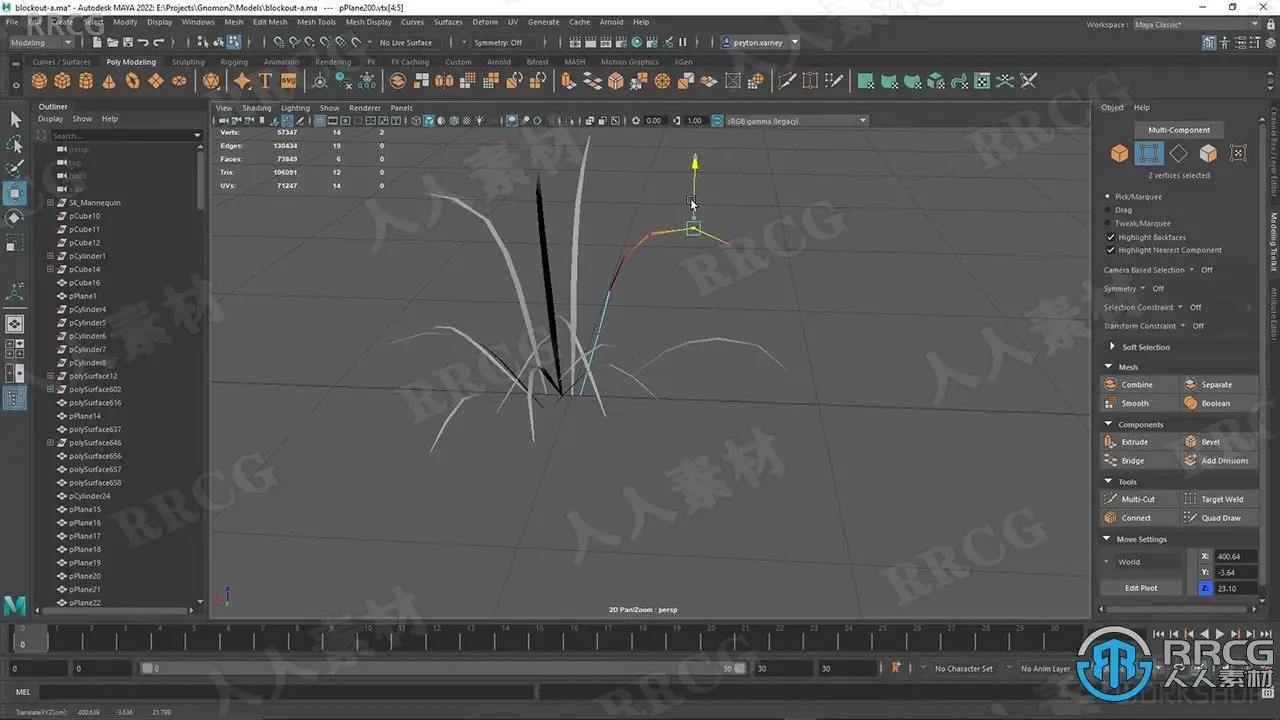Select the object selection cube icon
This screenshot has width=1280, height=720.
1119,153
